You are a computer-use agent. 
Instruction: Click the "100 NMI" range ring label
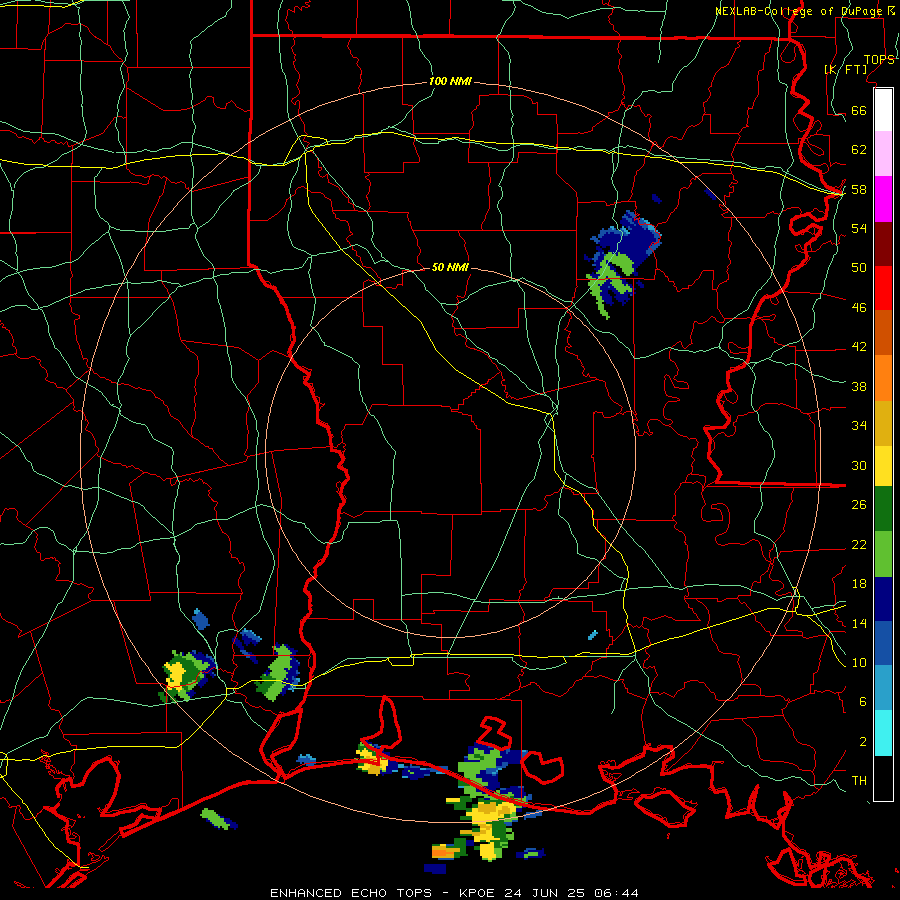[x=450, y=82]
